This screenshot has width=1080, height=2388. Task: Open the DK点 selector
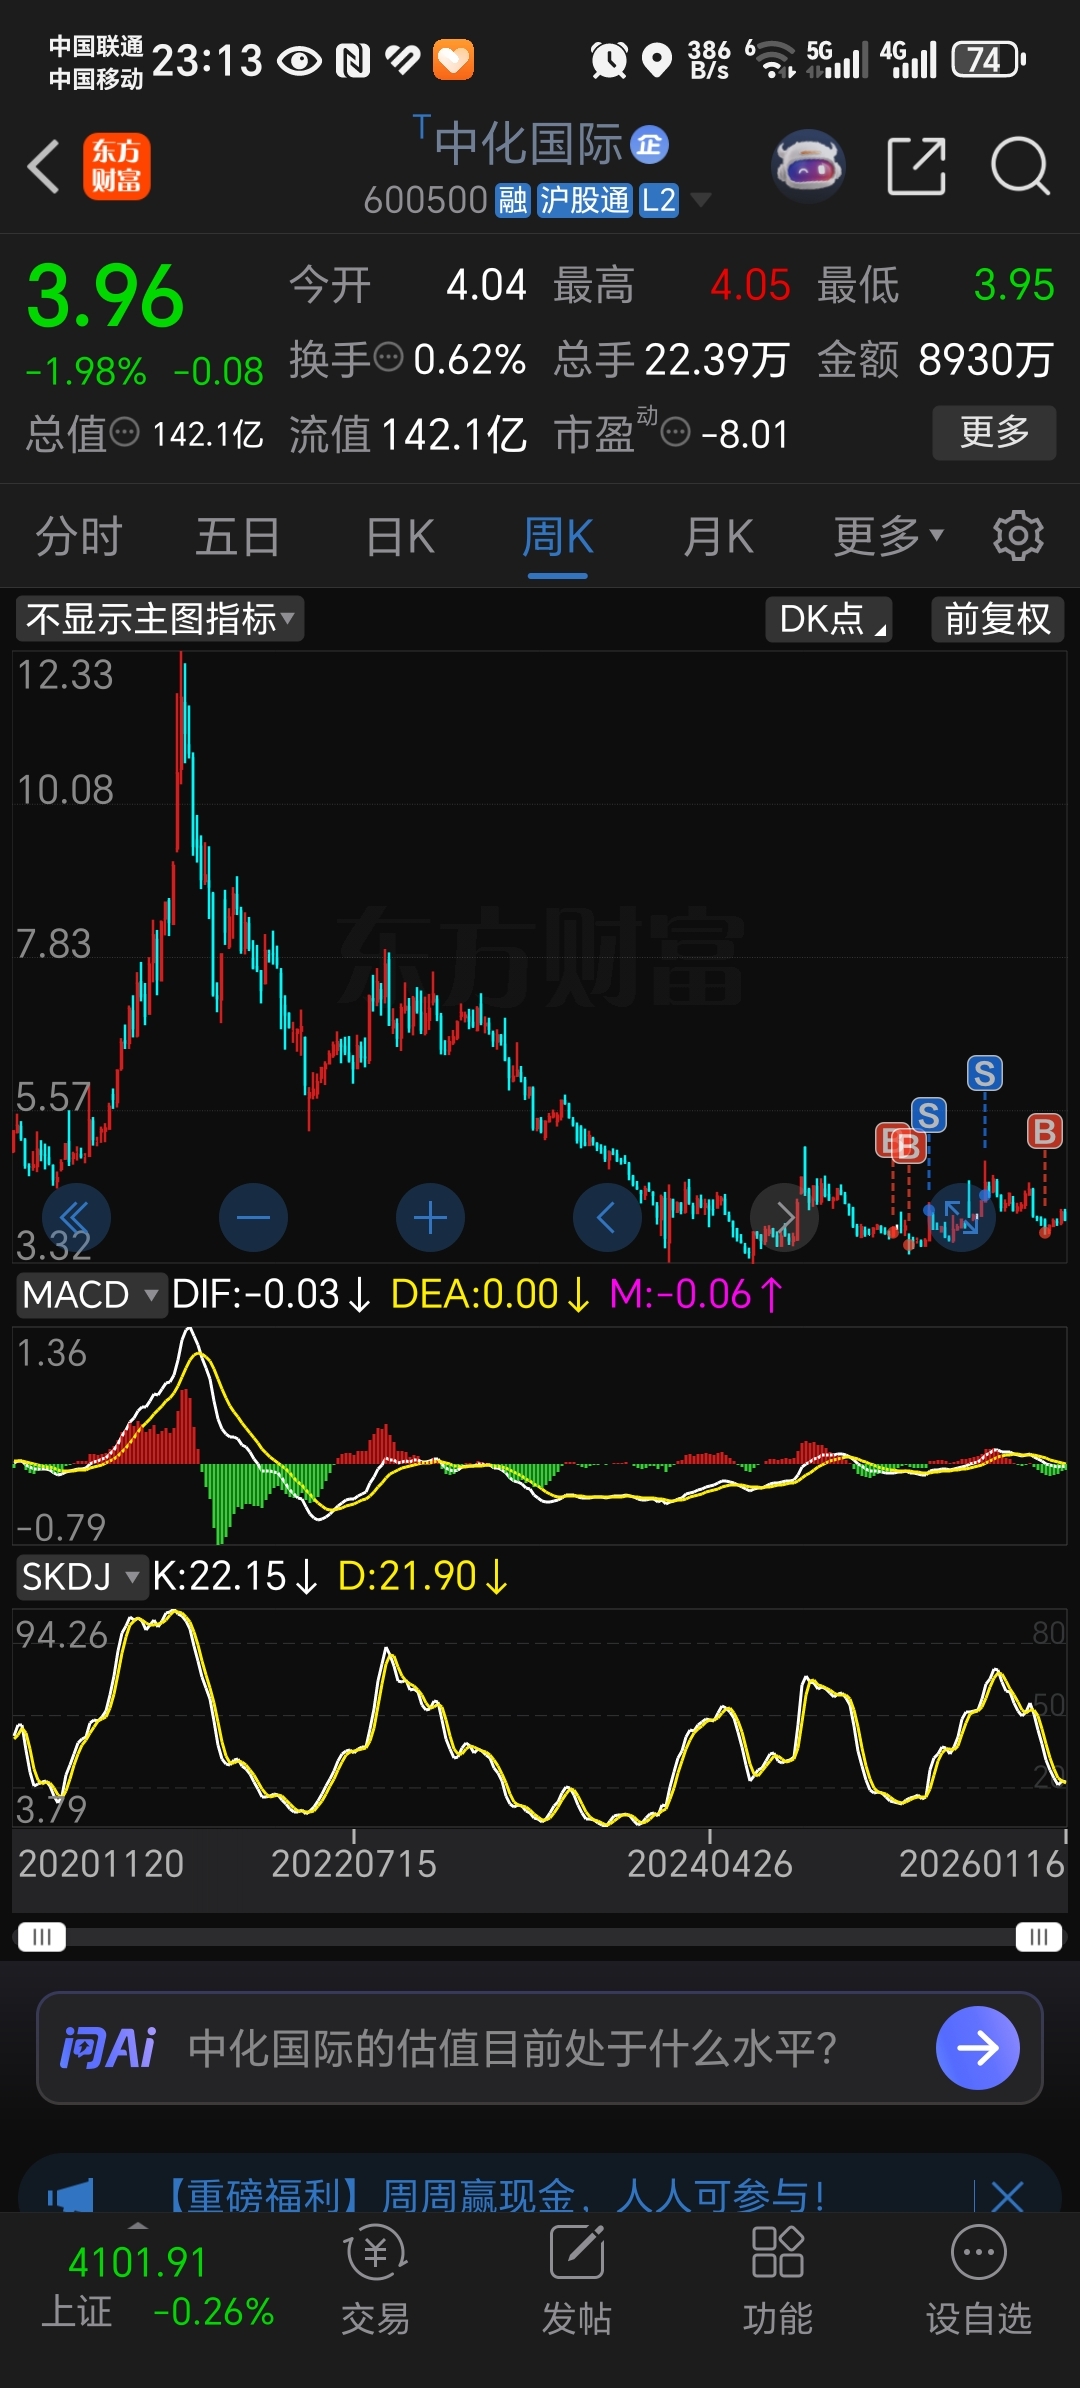[828, 619]
